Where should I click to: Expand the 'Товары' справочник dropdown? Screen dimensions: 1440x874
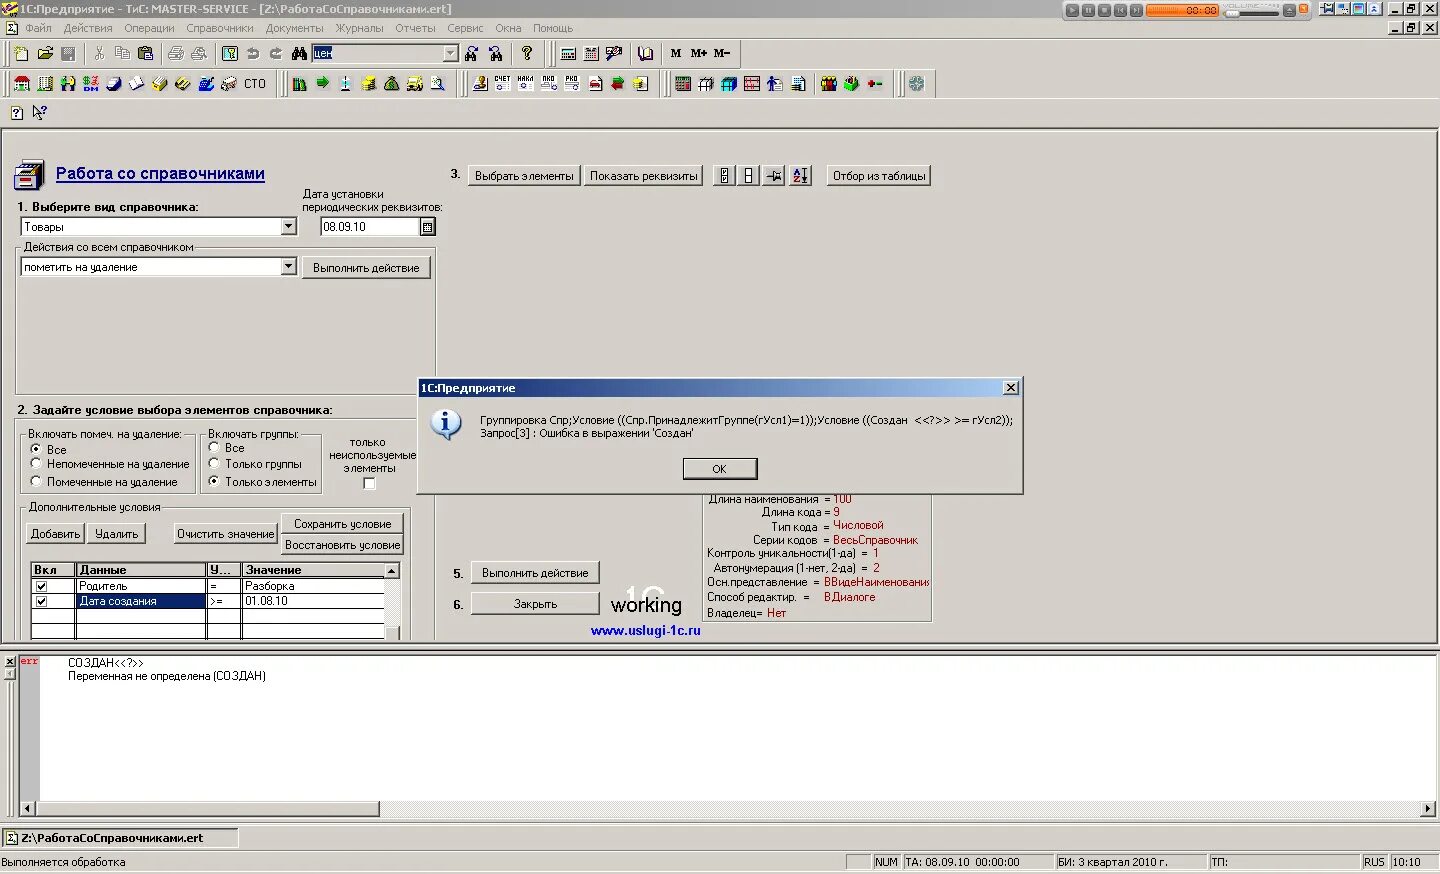tap(289, 227)
